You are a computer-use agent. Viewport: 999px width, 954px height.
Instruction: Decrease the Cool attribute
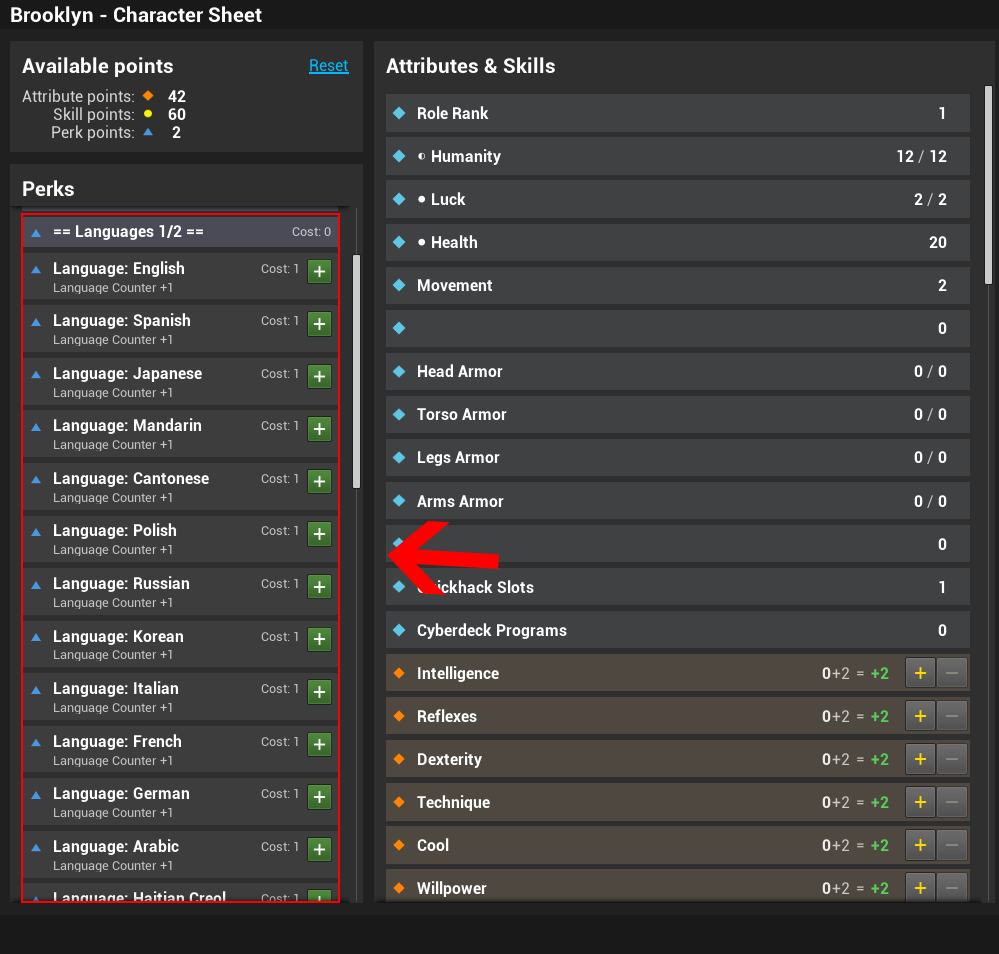point(951,846)
